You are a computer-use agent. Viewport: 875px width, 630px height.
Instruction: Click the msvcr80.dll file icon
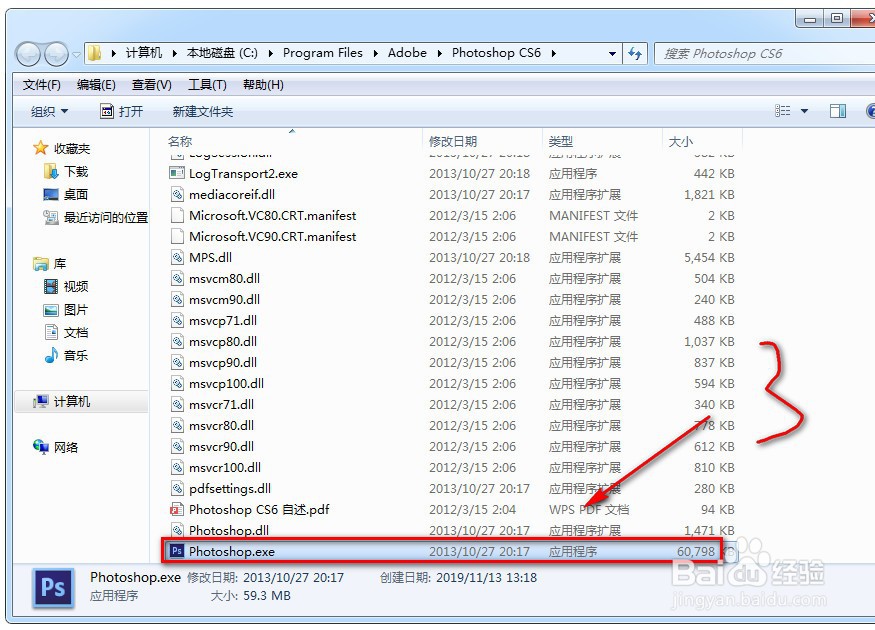tap(177, 426)
